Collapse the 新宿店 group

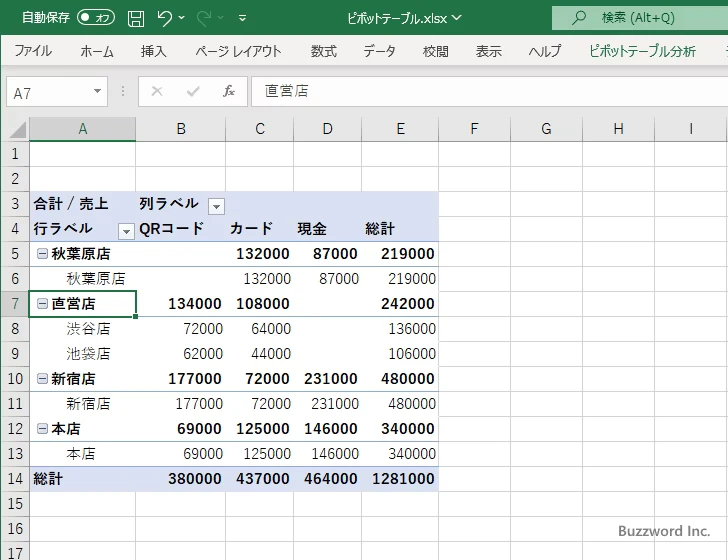click(x=42, y=378)
